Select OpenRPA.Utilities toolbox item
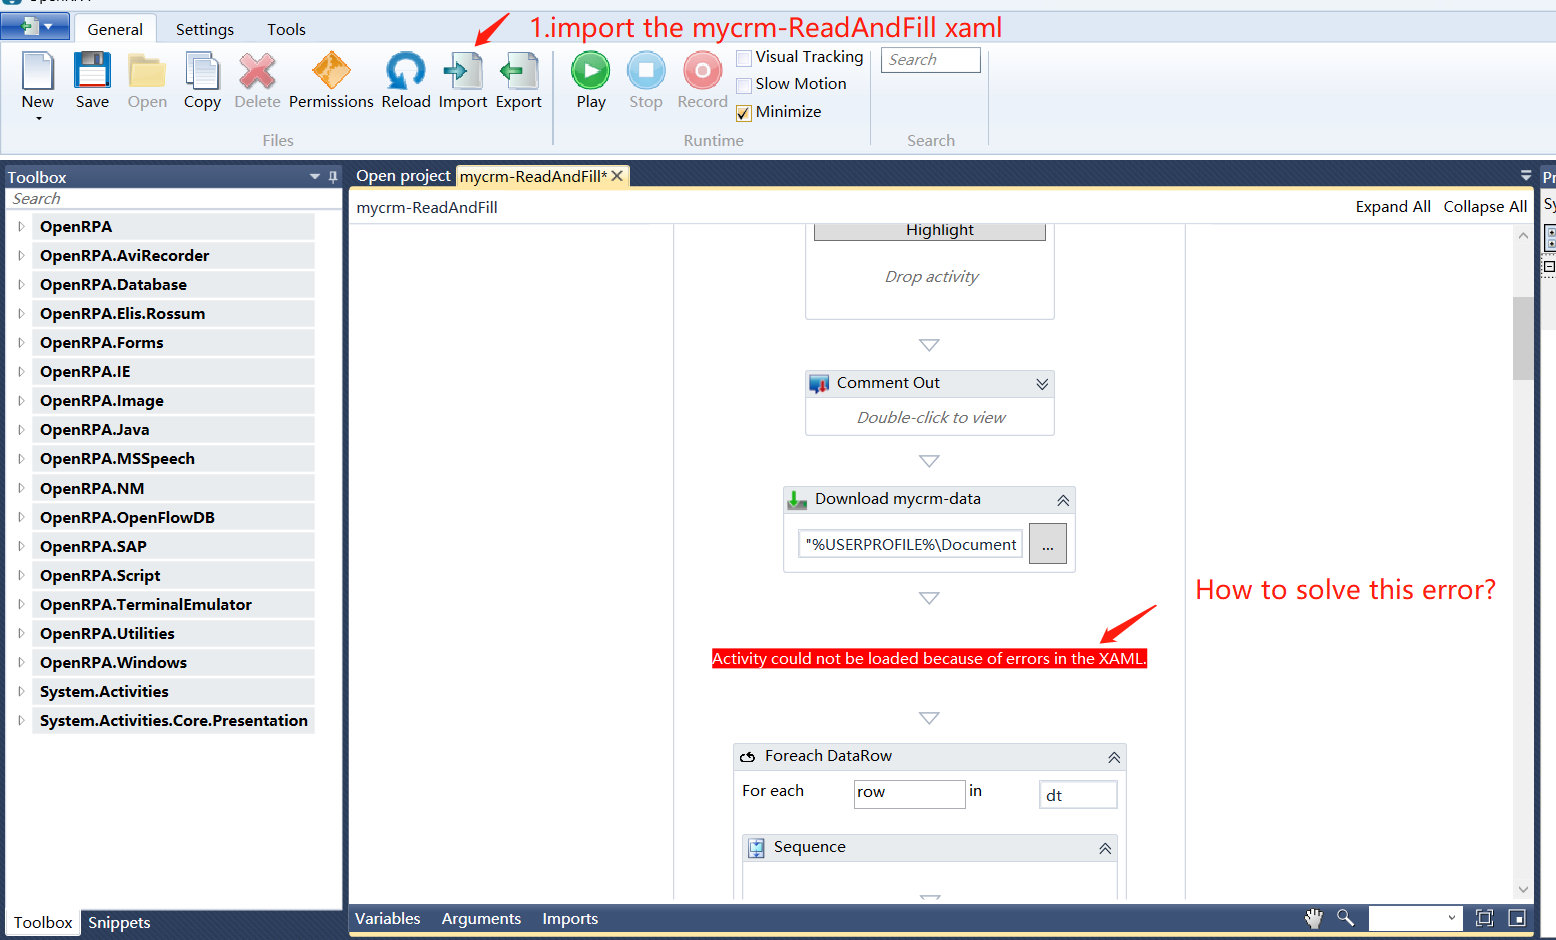Screen dimensions: 1556x940 pyautogui.click(x=173, y=633)
